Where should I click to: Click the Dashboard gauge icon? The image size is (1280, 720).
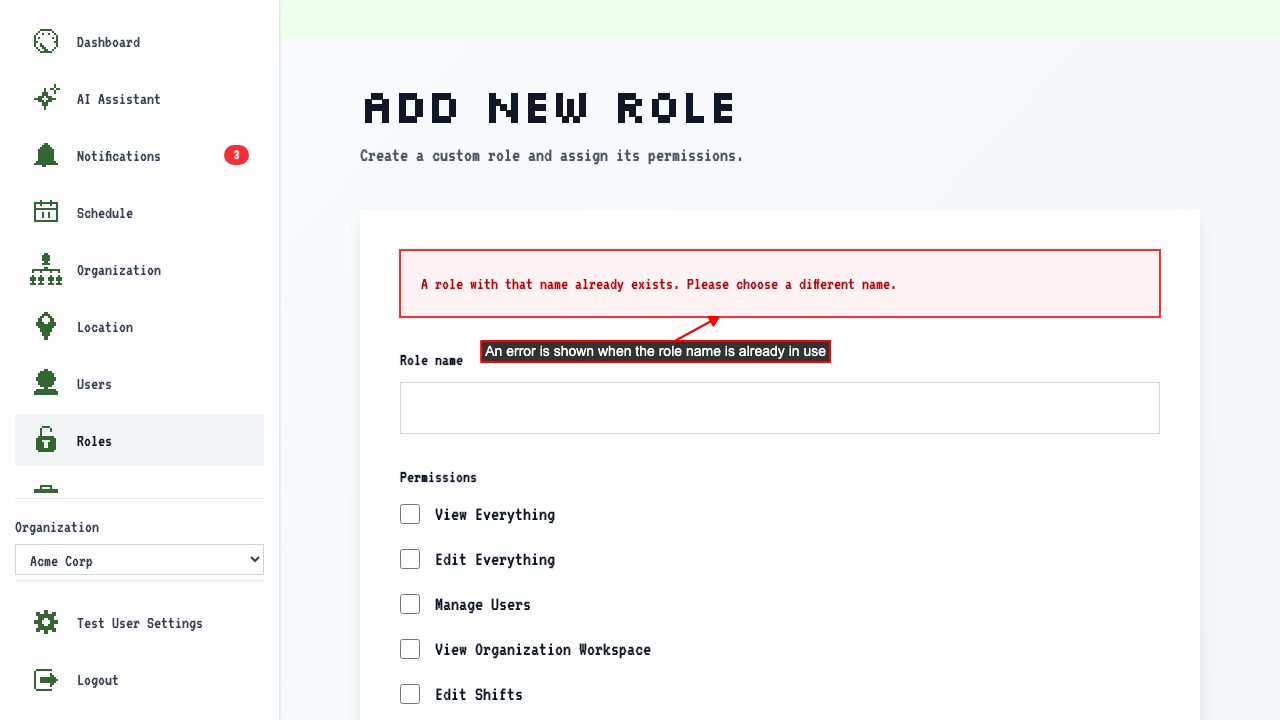[x=46, y=41]
